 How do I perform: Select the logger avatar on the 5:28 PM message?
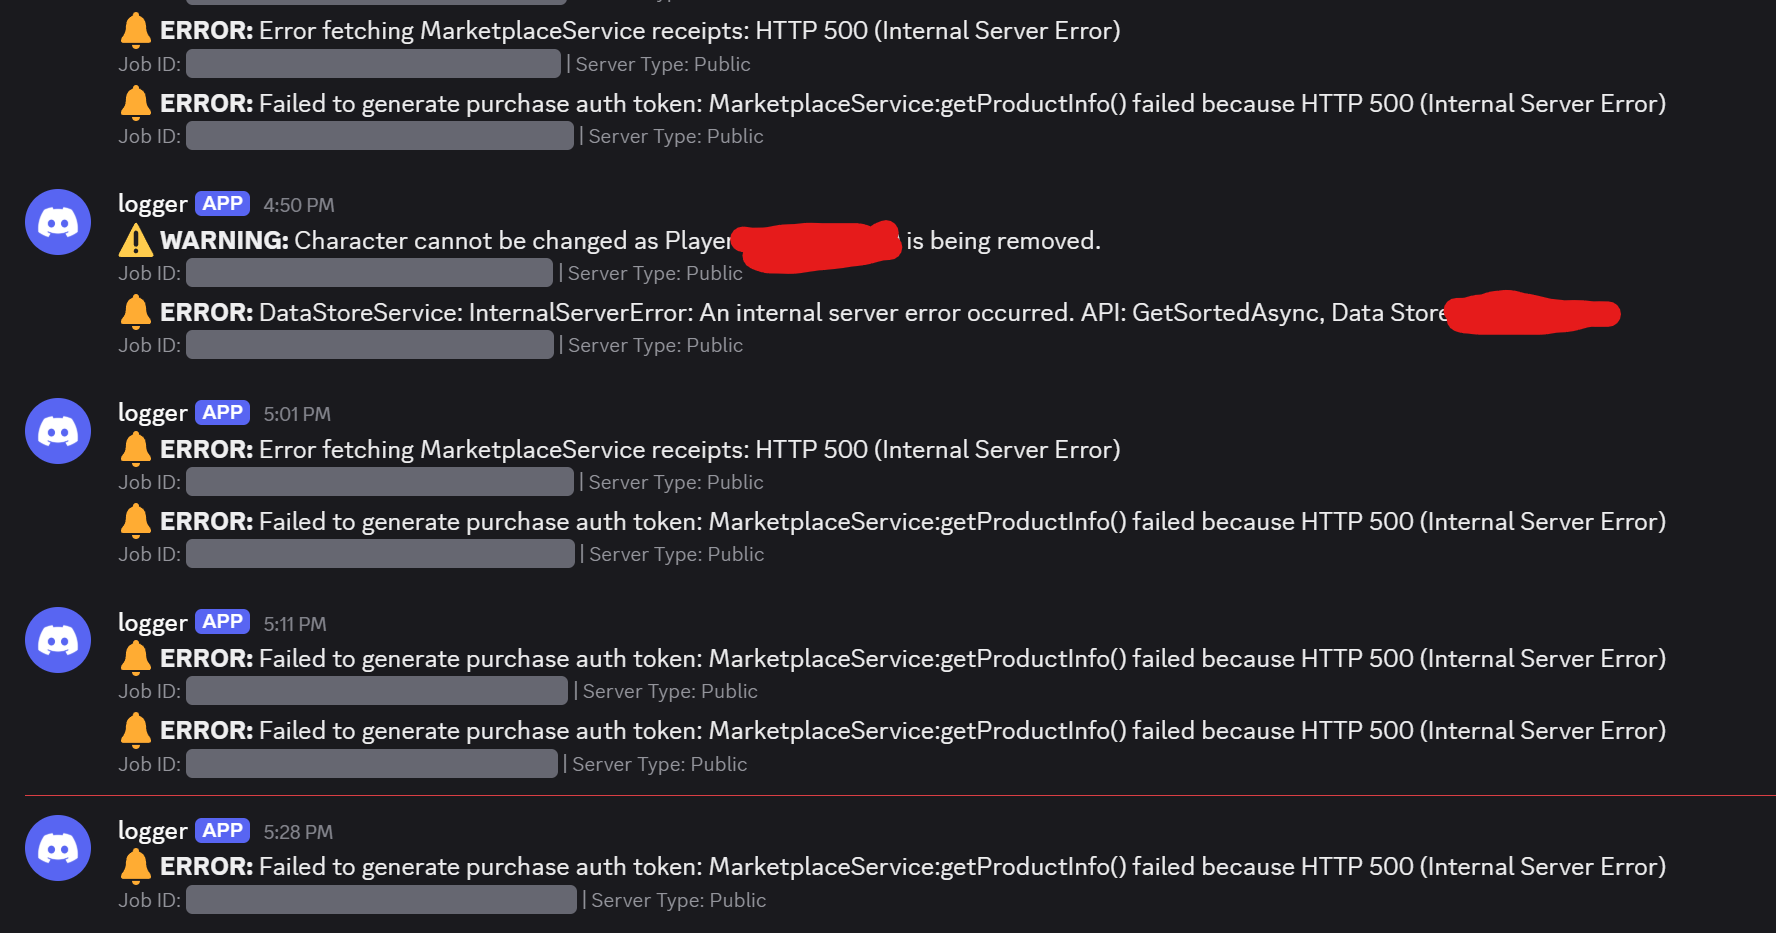[x=58, y=848]
